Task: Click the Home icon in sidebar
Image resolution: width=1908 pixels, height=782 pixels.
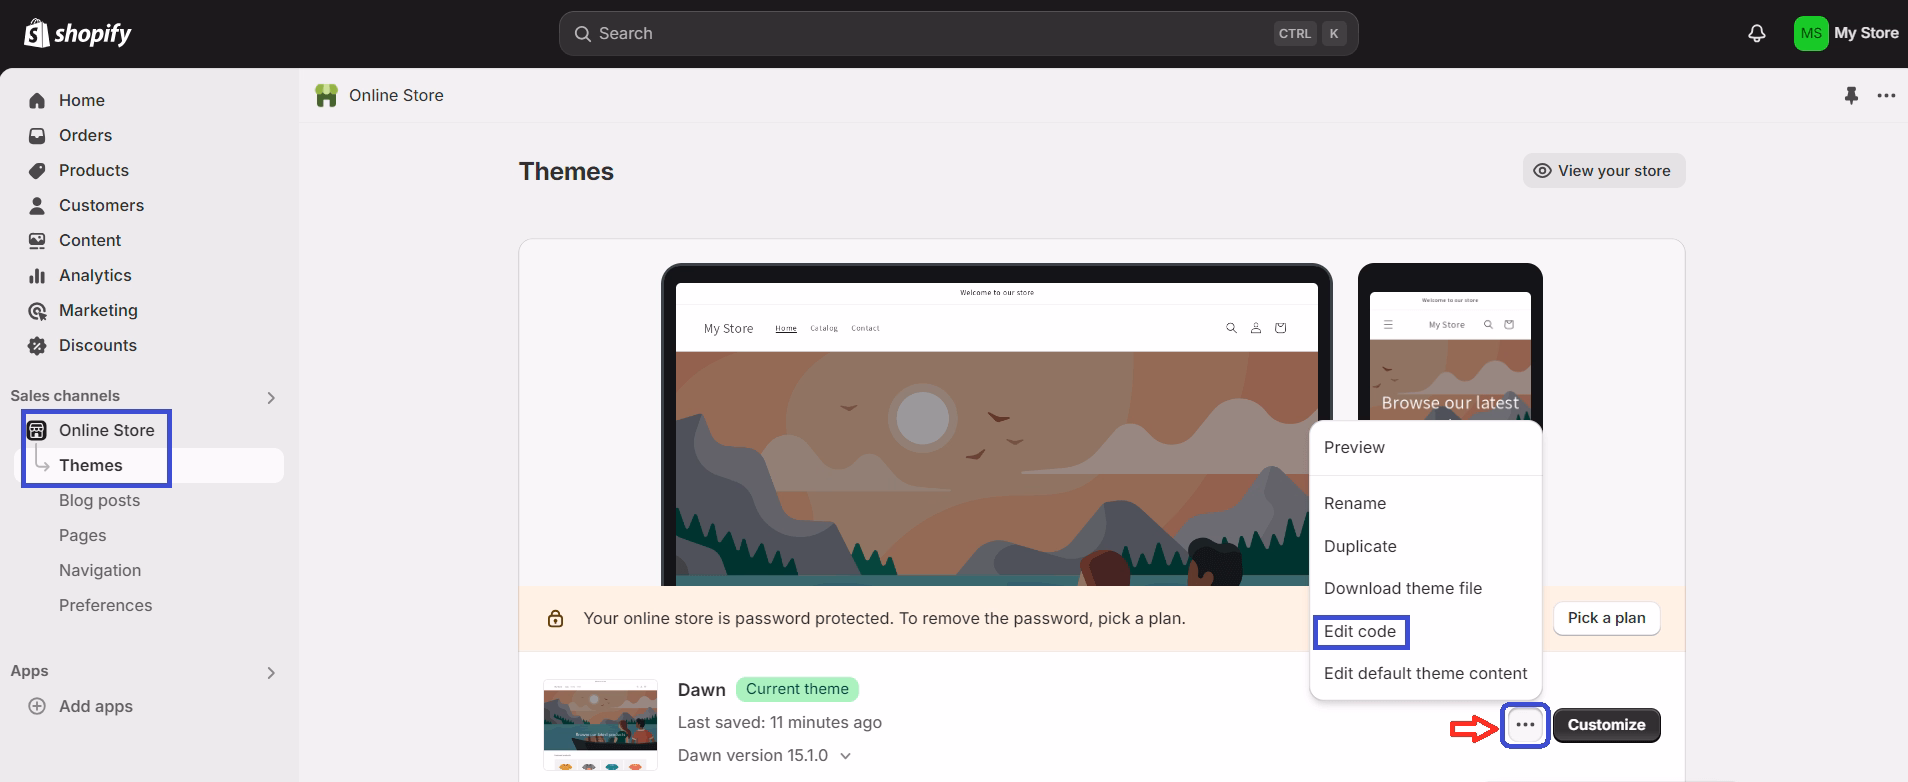Action: click(x=37, y=100)
